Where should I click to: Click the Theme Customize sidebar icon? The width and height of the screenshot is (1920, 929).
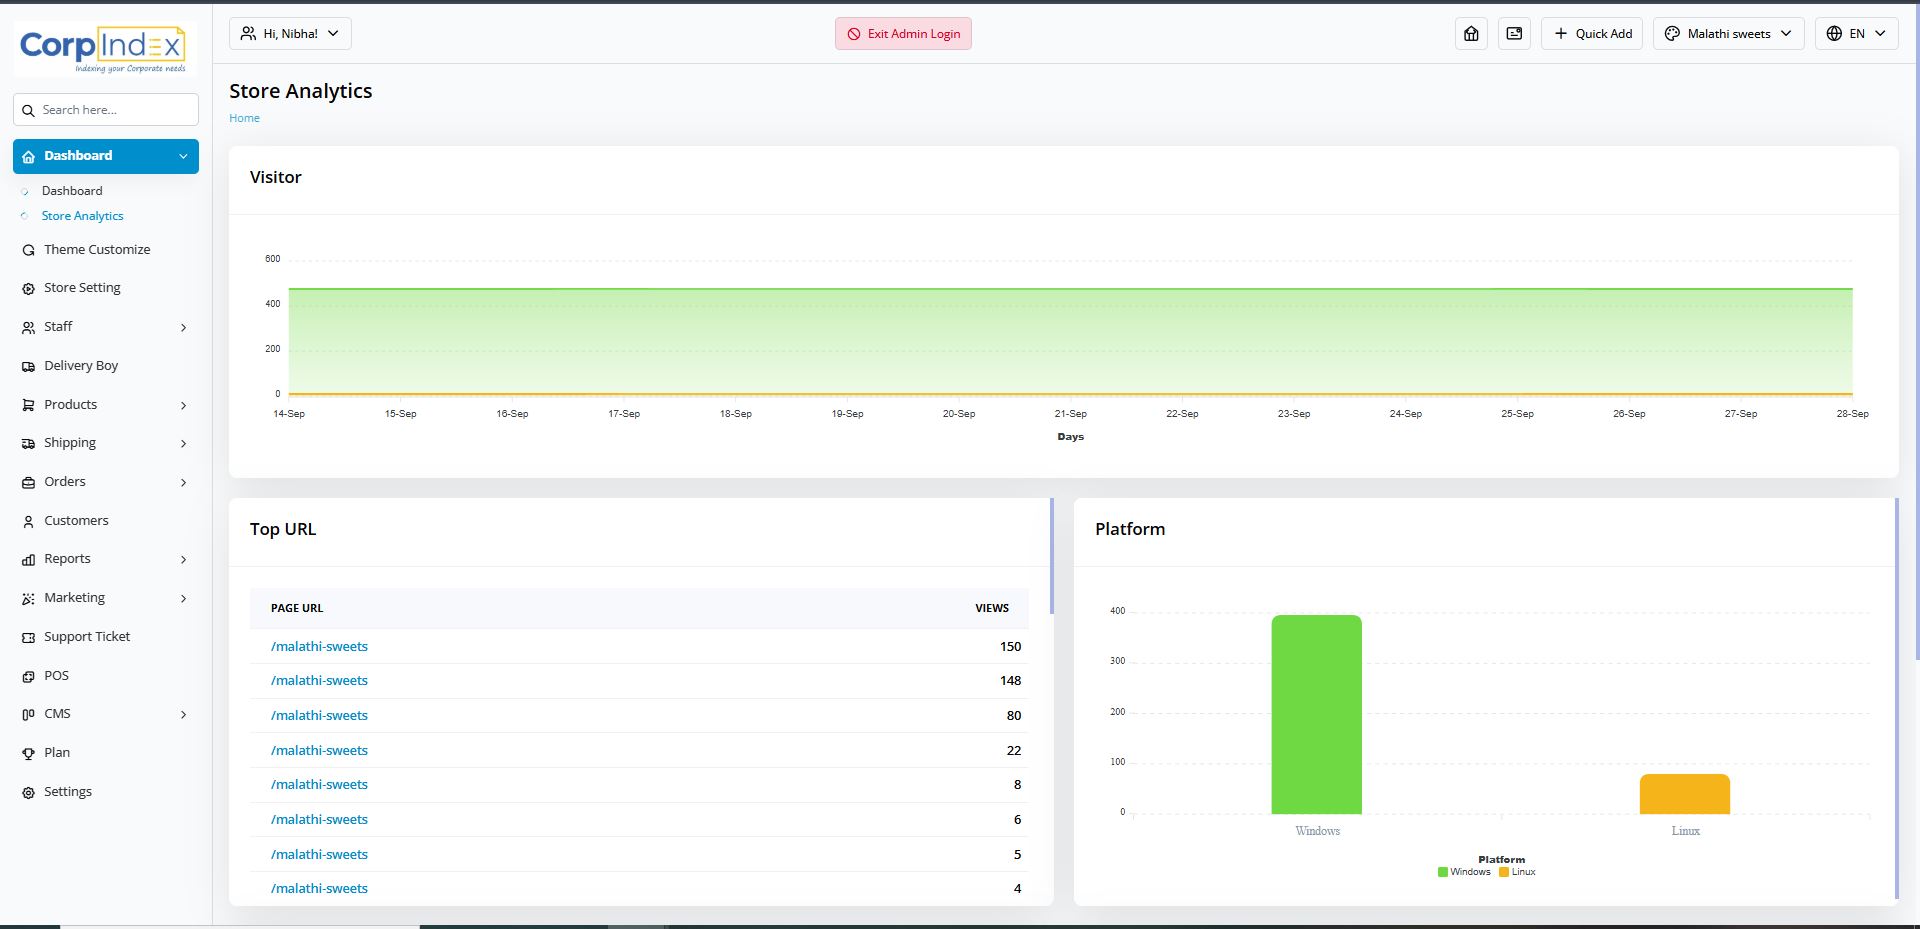(28, 251)
